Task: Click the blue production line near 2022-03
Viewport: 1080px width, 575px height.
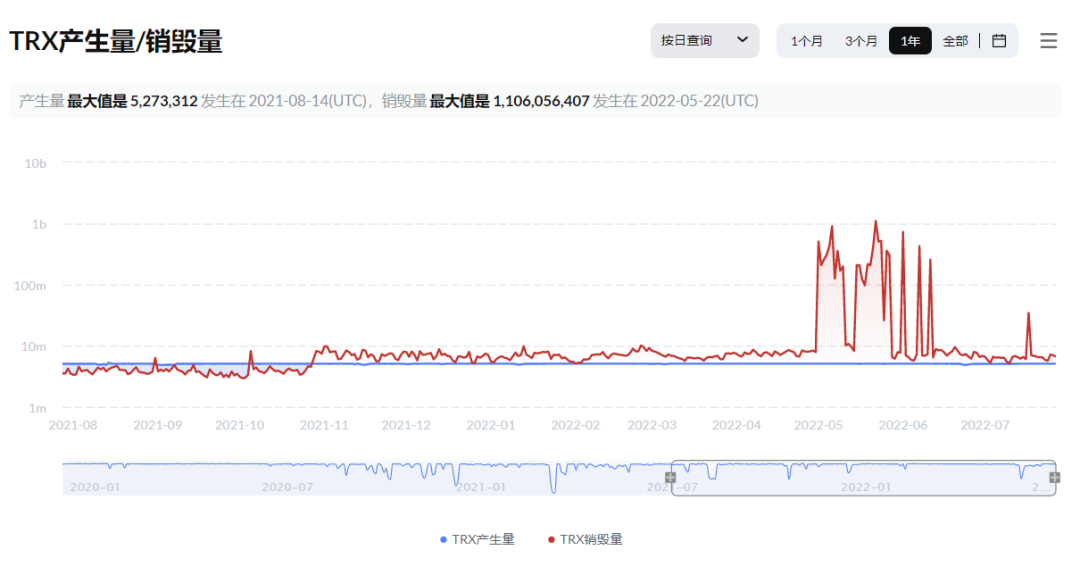Action: [652, 364]
